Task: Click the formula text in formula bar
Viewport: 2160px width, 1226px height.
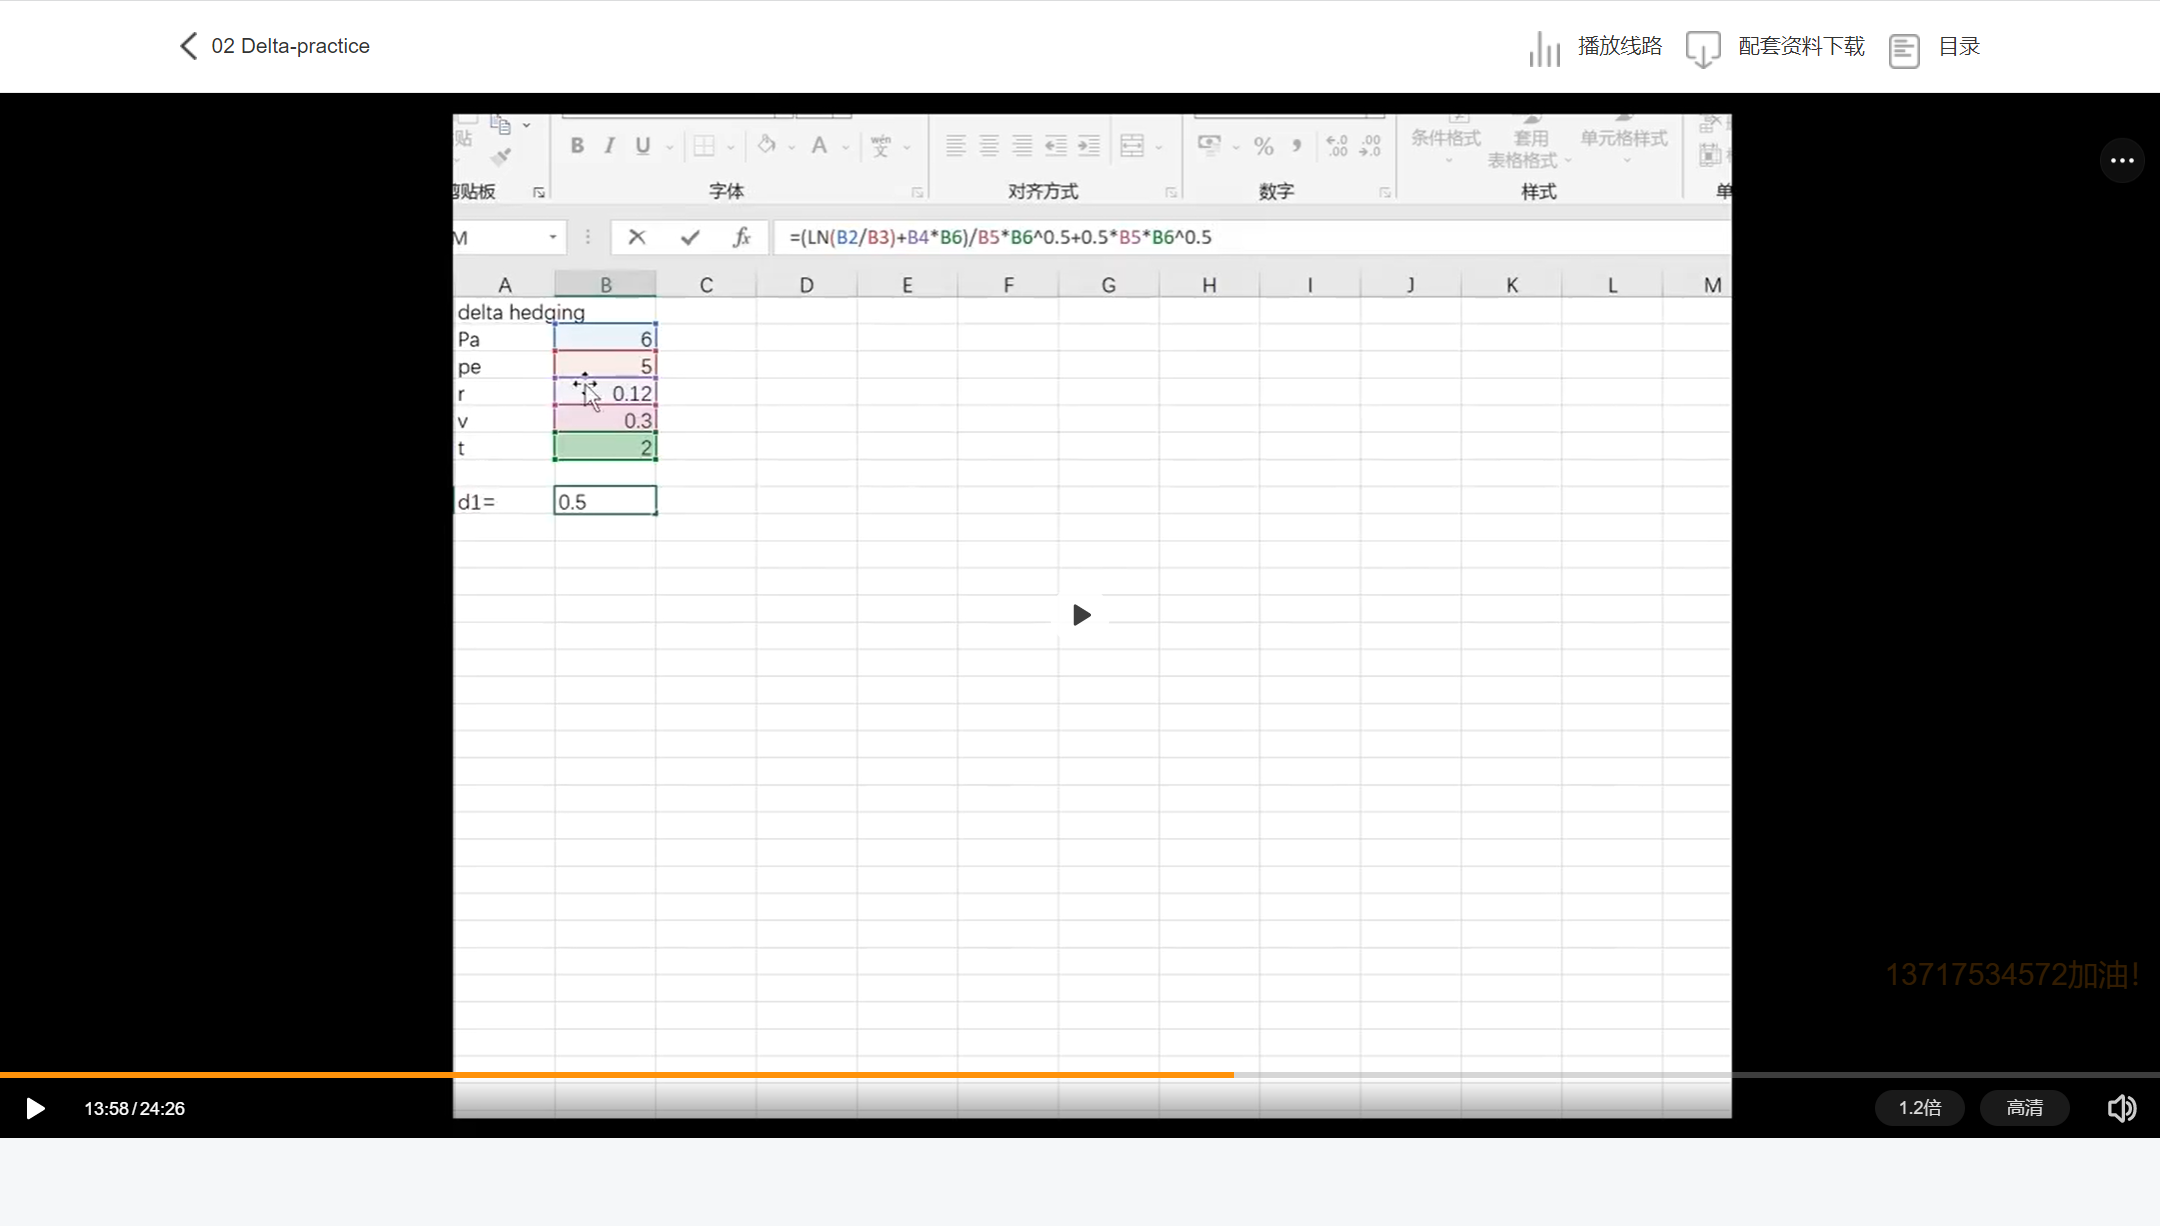Action: [1000, 237]
